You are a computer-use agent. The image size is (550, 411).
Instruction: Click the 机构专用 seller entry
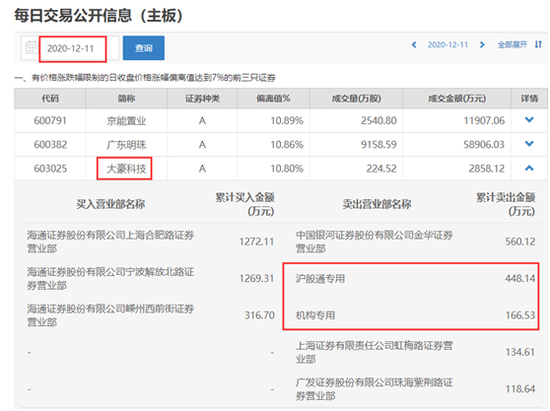coord(315,316)
